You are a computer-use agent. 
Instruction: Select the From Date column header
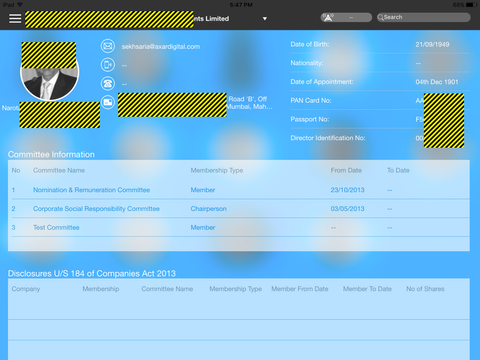pos(346,170)
